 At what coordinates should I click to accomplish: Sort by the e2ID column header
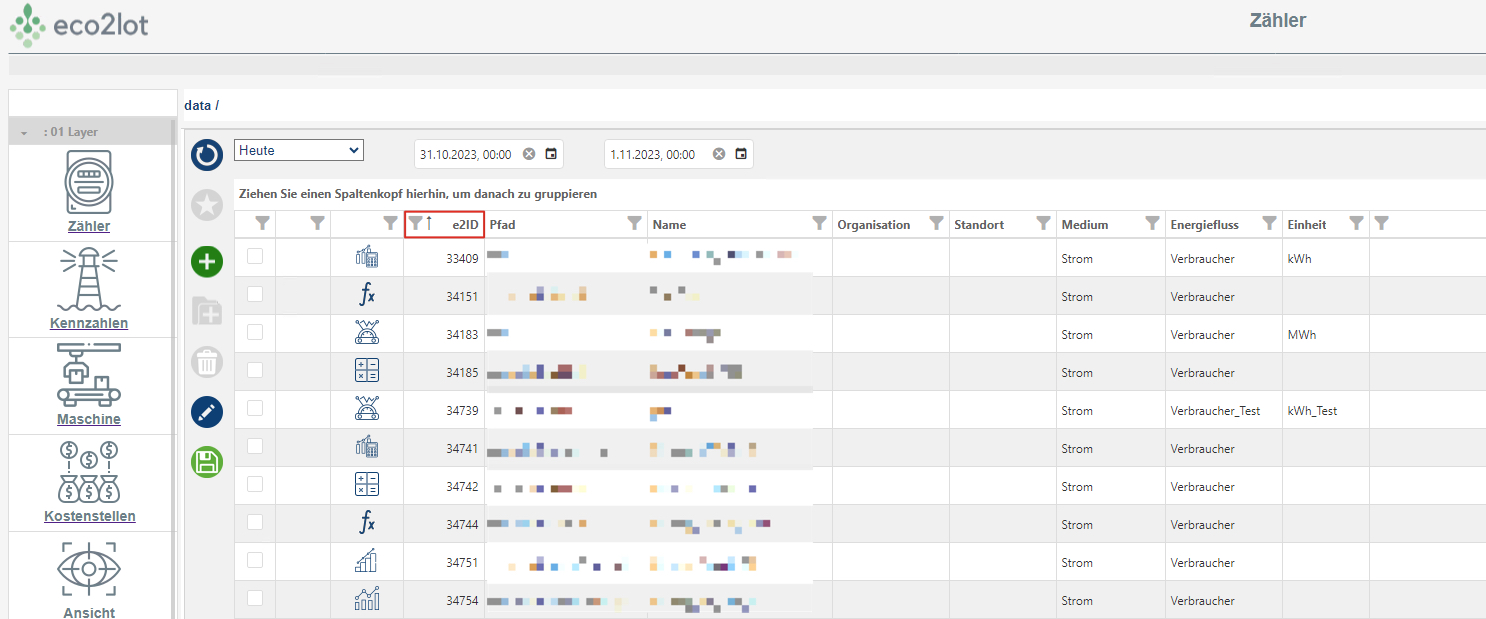tap(464, 225)
